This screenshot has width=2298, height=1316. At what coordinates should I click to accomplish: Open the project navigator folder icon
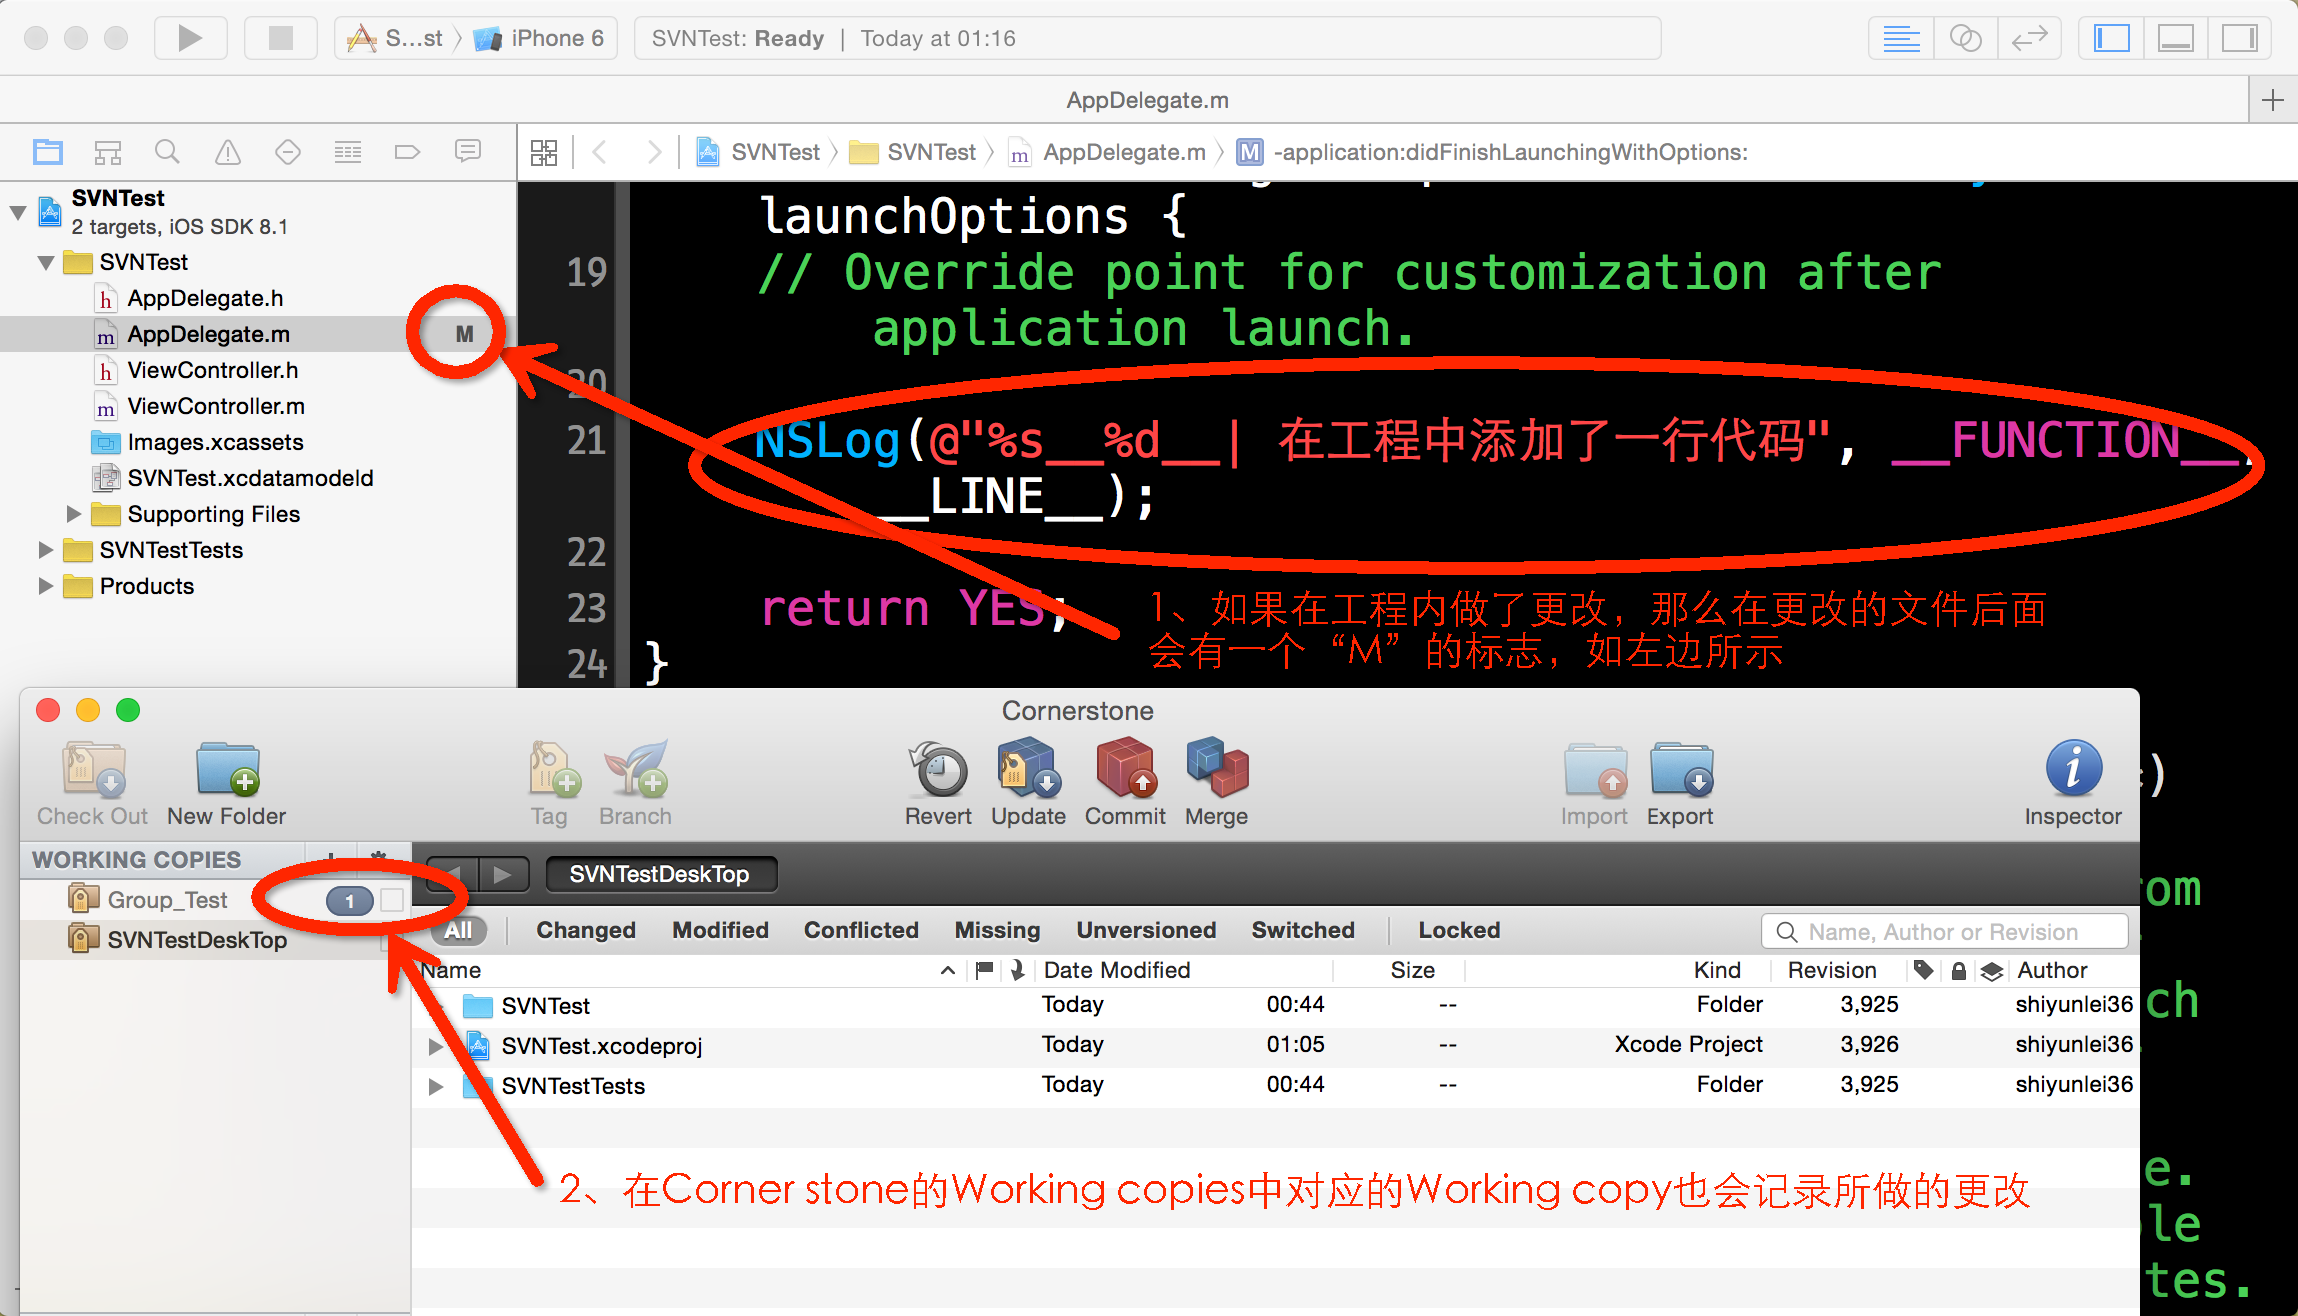[x=48, y=152]
